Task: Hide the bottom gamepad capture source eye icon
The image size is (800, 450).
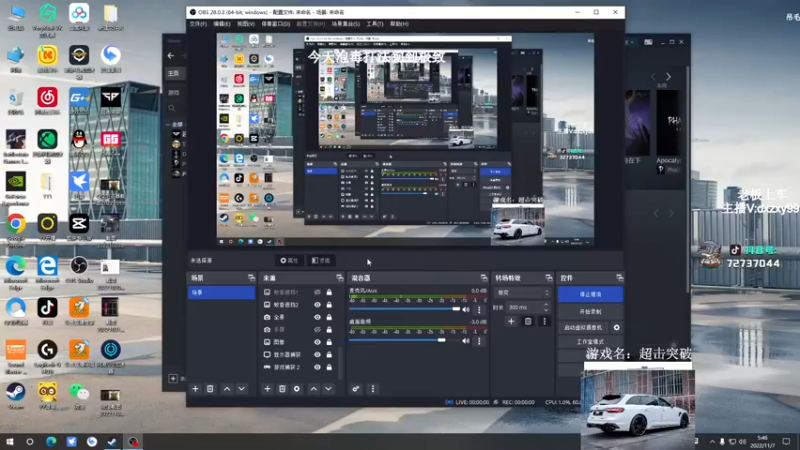Action: click(317, 367)
